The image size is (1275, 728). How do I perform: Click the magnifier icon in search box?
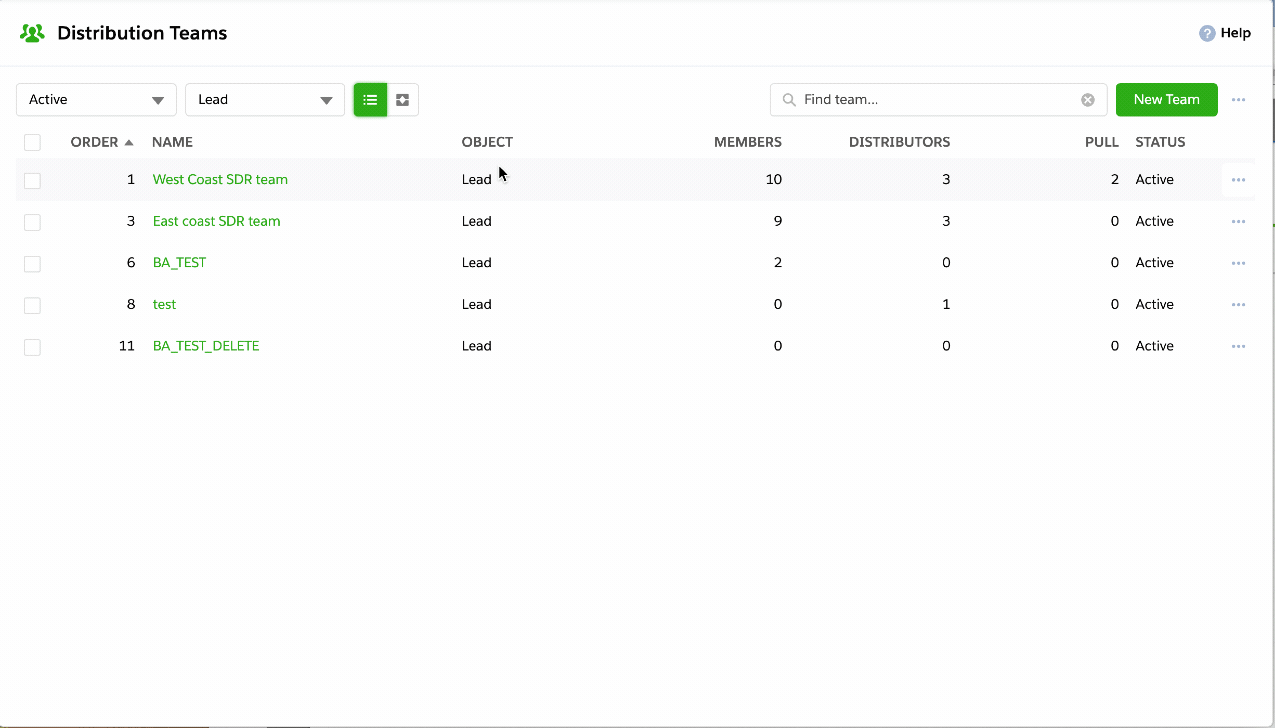[789, 100]
